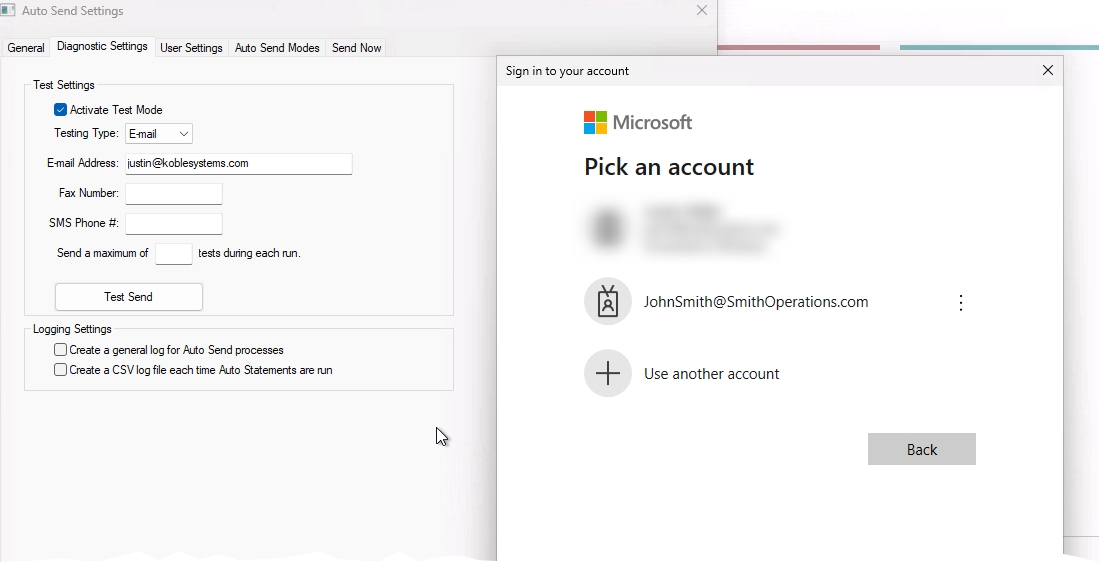
Task: Select JohnSmith@SmithOperations.com account
Action: click(x=756, y=302)
